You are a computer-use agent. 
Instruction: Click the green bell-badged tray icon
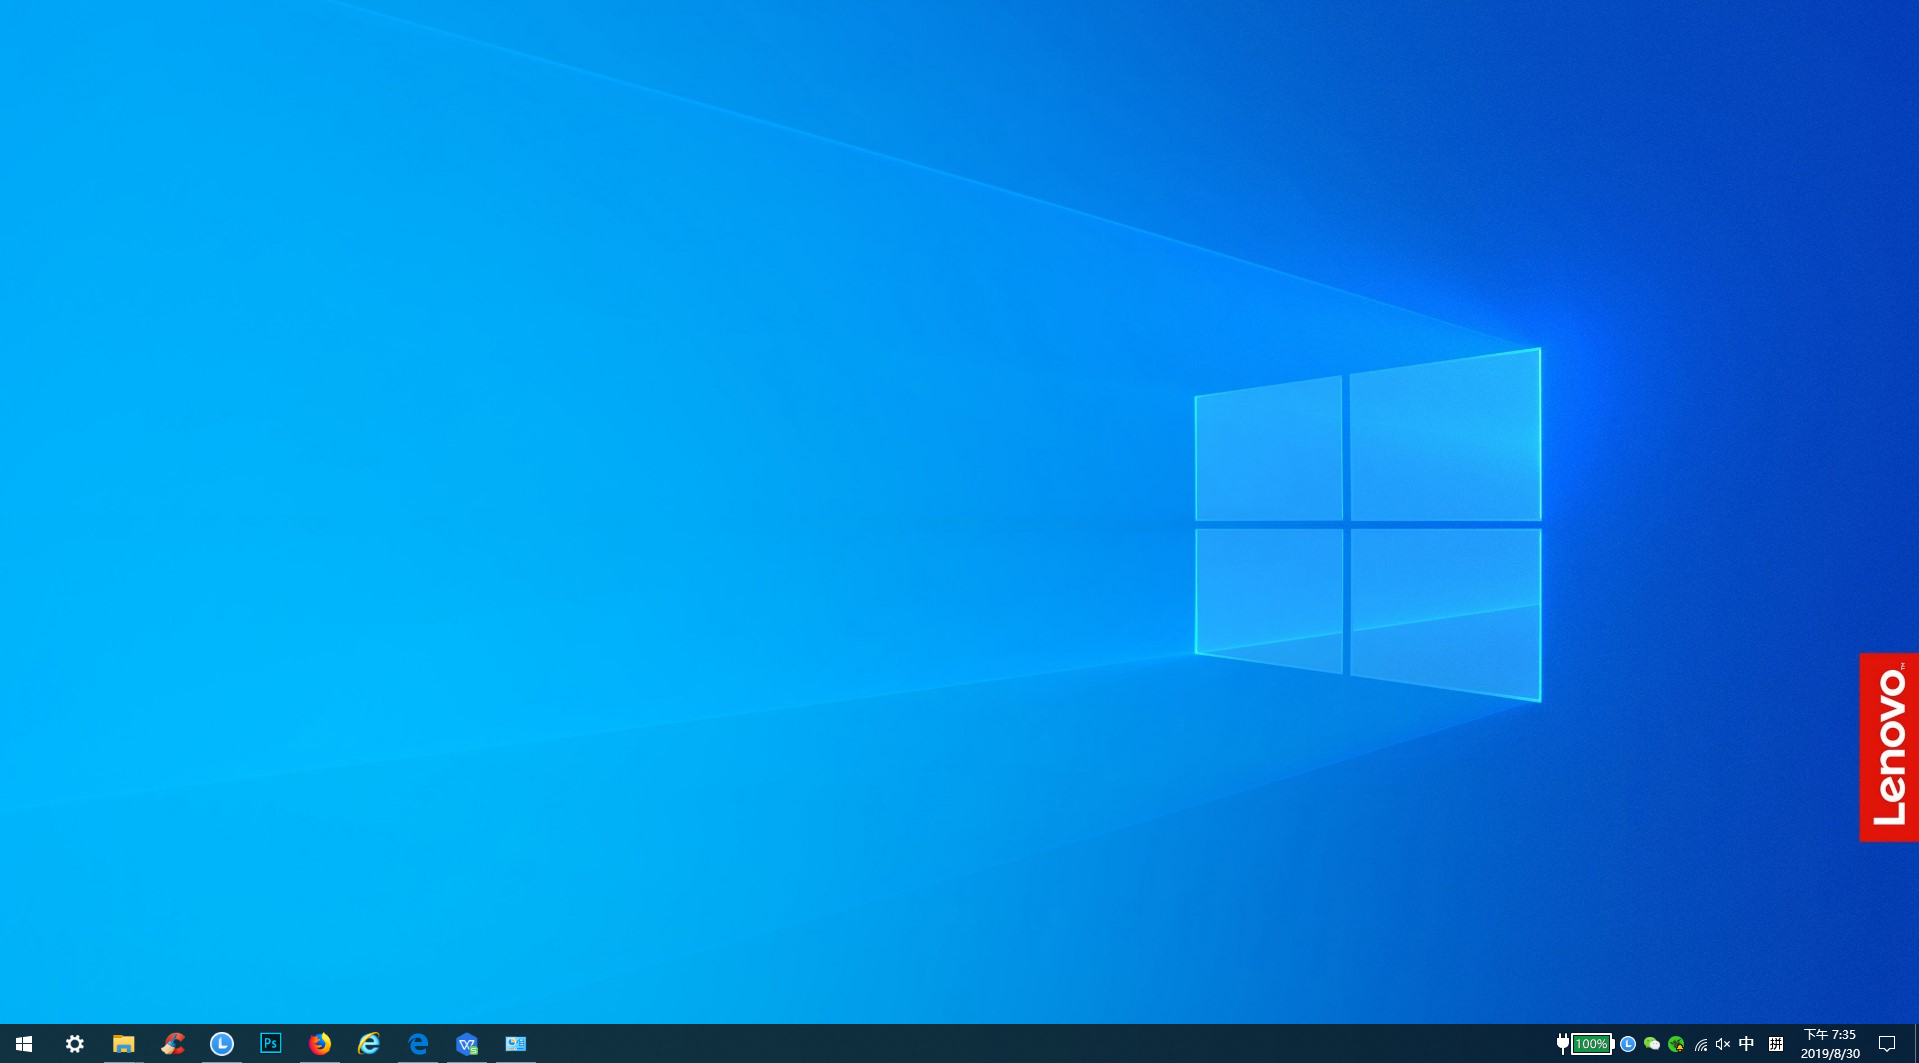[1676, 1044]
